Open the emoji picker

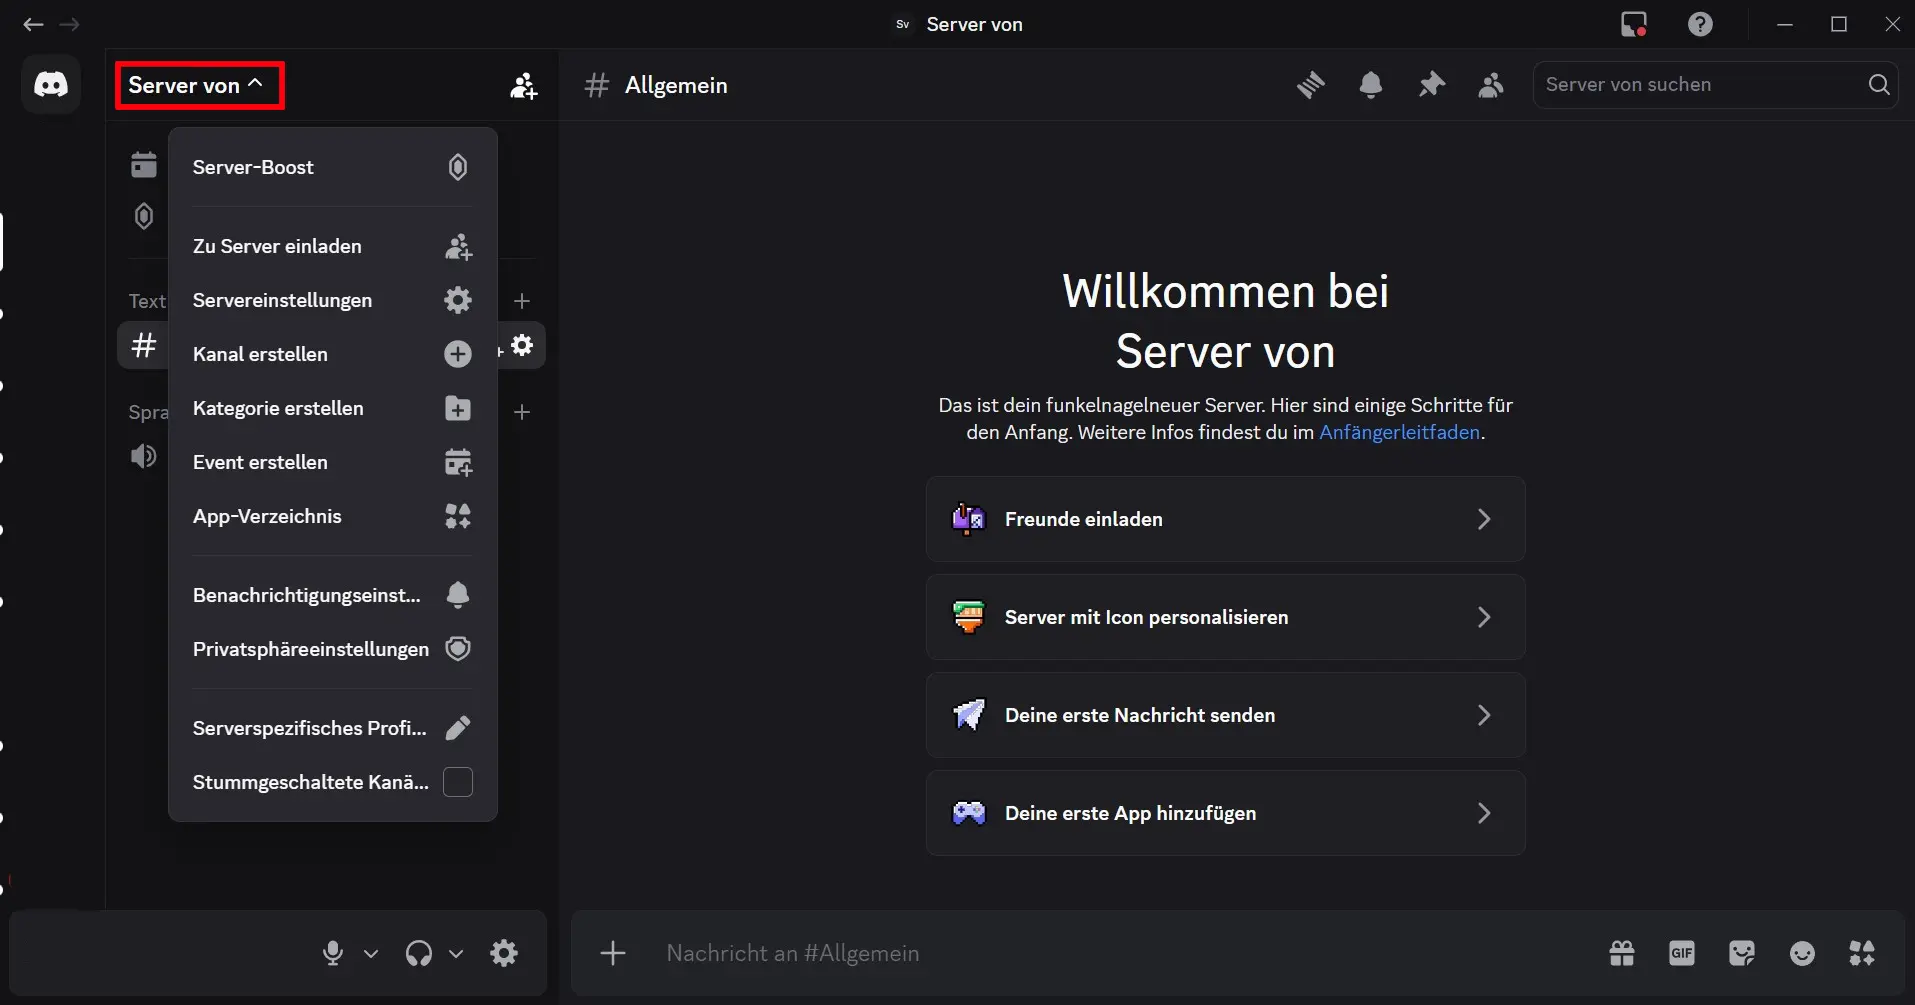(1803, 953)
